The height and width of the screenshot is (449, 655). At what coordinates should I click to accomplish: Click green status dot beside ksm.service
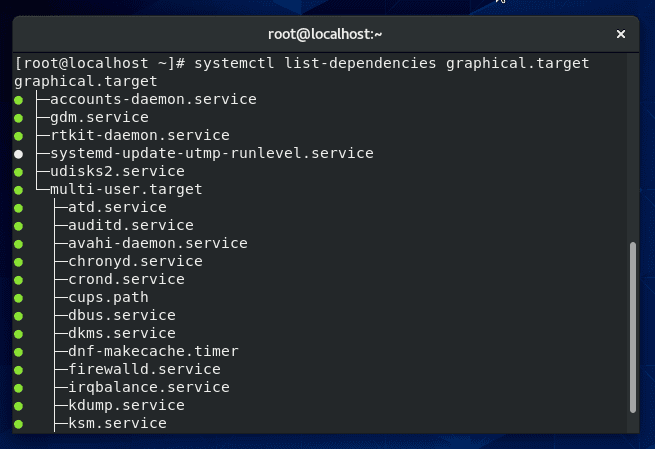click(18, 424)
